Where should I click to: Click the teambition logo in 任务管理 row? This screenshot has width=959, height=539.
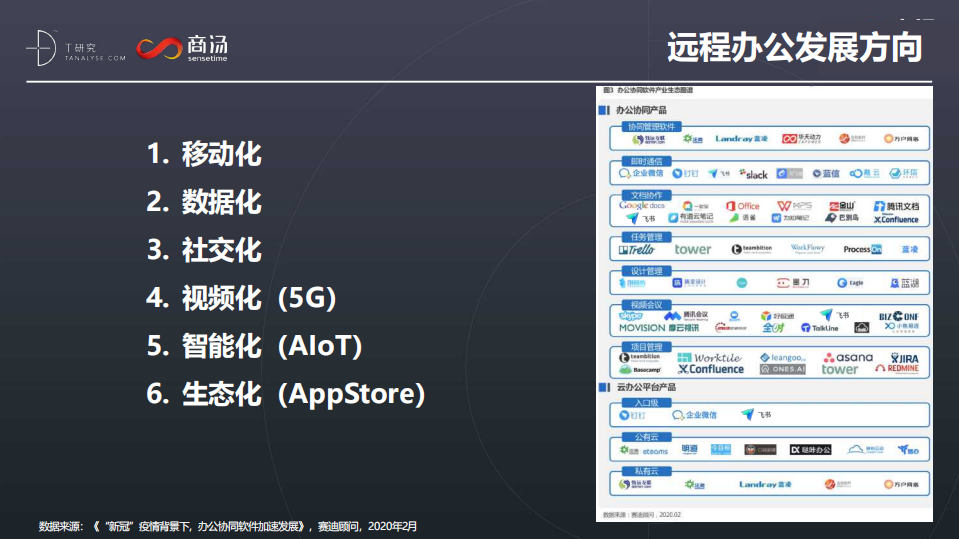pos(752,249)
